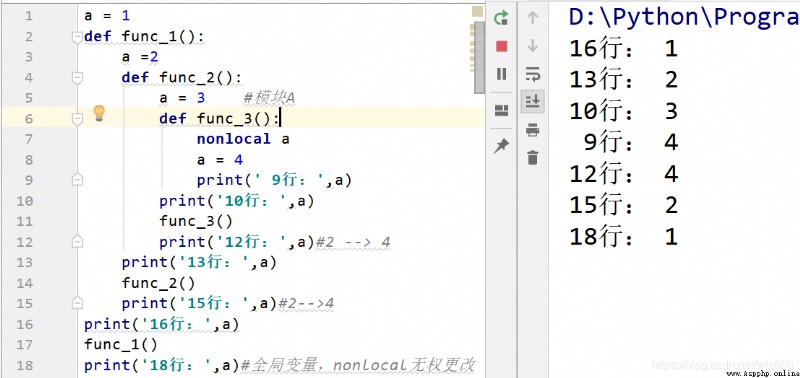Click the '10行: 3' console output line

[623, 111]
